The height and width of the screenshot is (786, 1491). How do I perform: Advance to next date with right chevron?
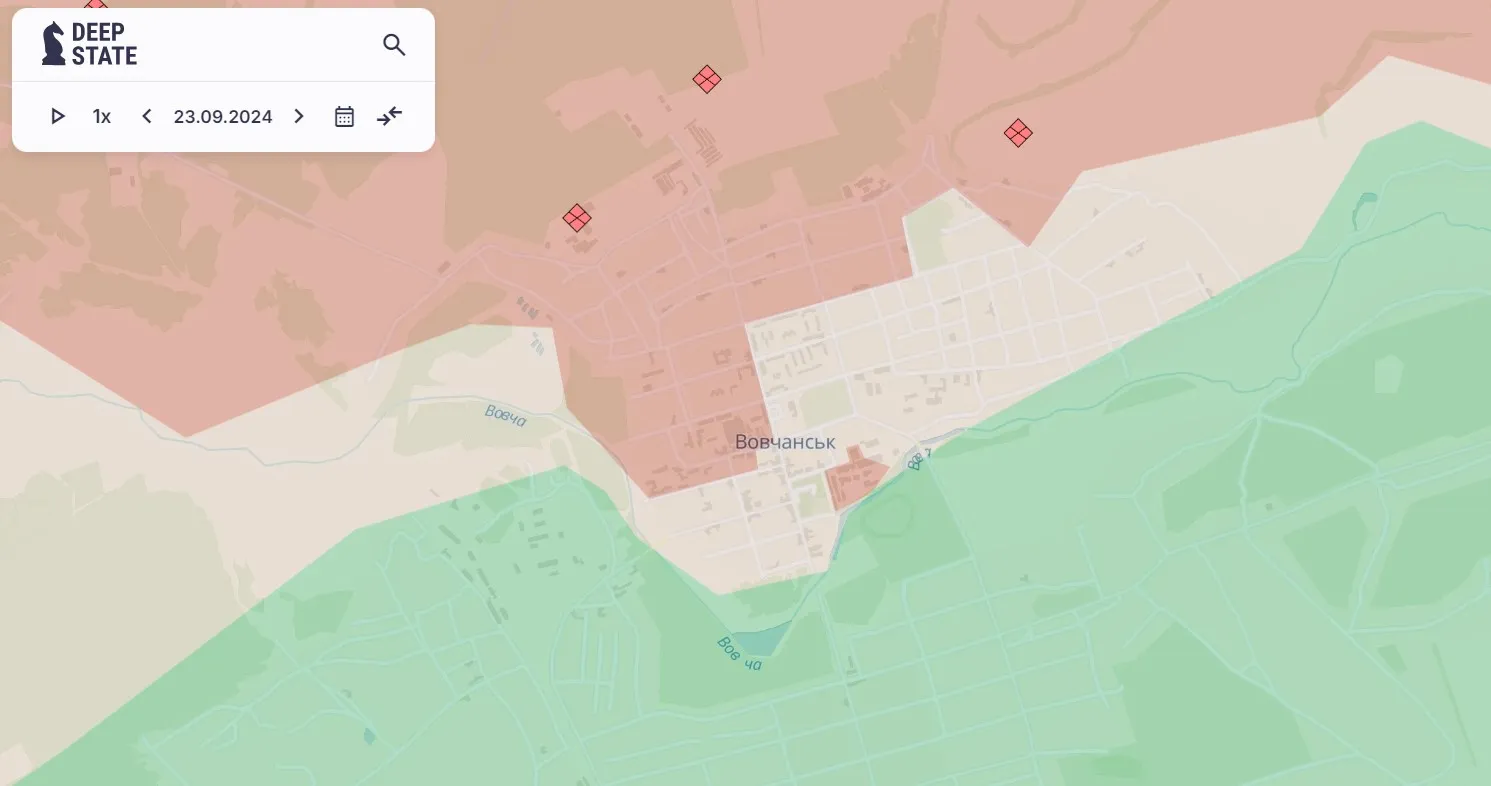299,116
